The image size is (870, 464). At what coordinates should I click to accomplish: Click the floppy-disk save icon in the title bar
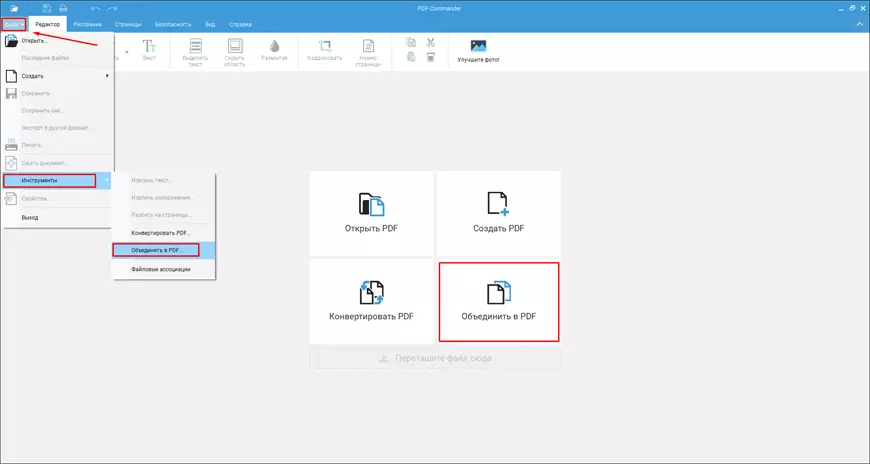point(47,8)
